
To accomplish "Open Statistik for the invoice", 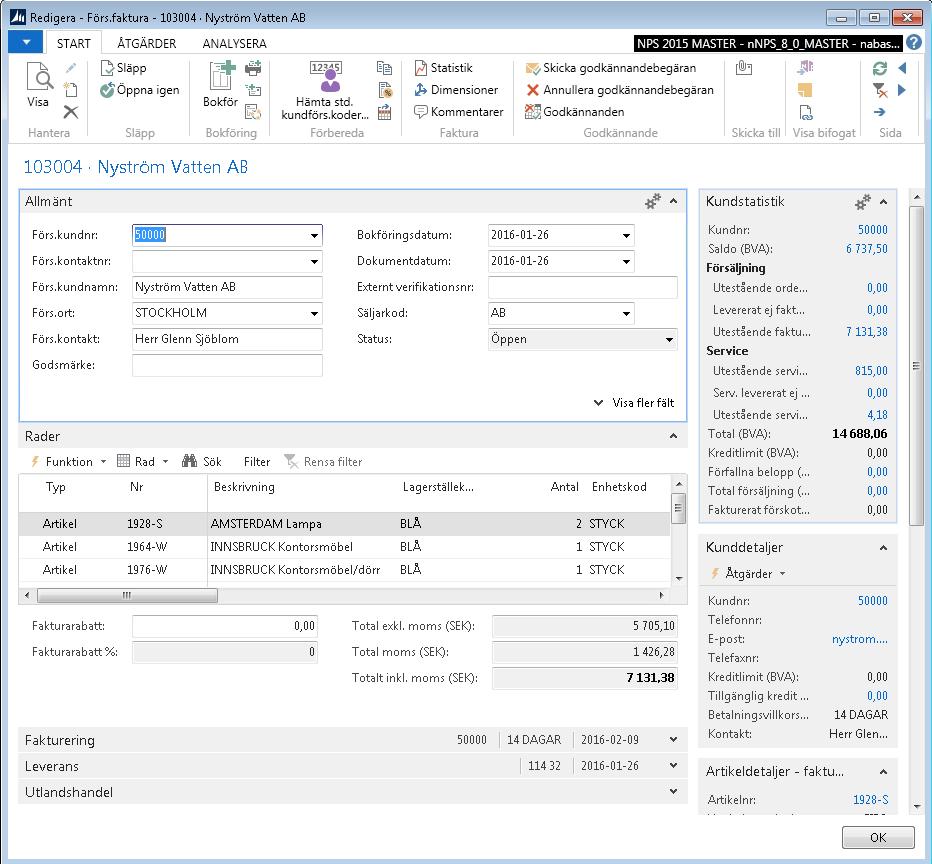I will tap(443, 68).
